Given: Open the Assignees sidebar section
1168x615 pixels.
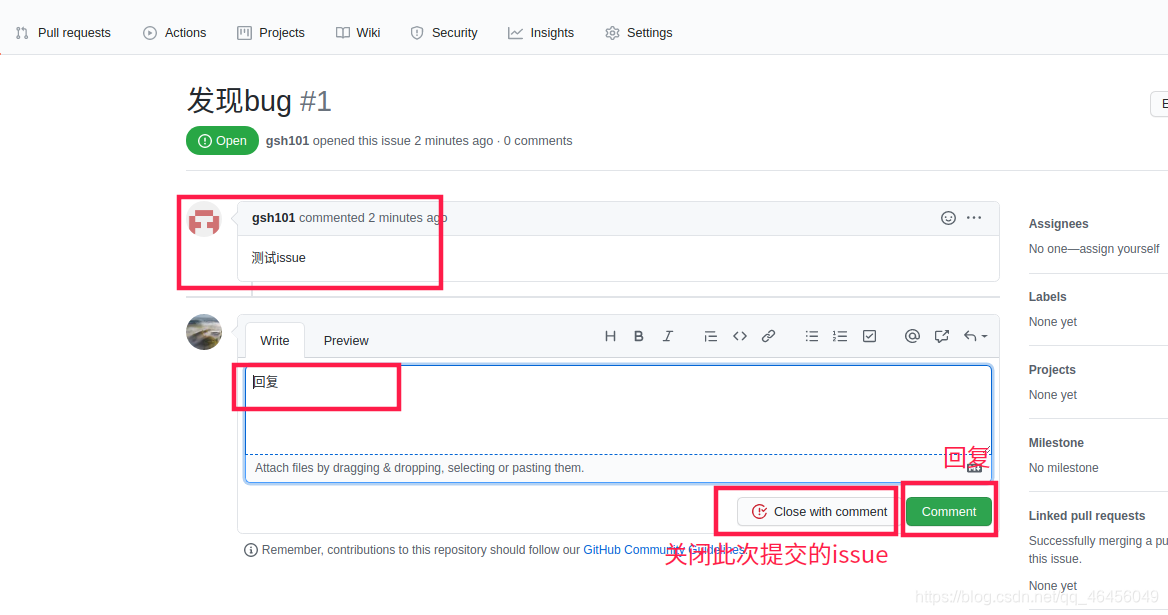Looking at the screenshot, I should tap(1058, 224).
